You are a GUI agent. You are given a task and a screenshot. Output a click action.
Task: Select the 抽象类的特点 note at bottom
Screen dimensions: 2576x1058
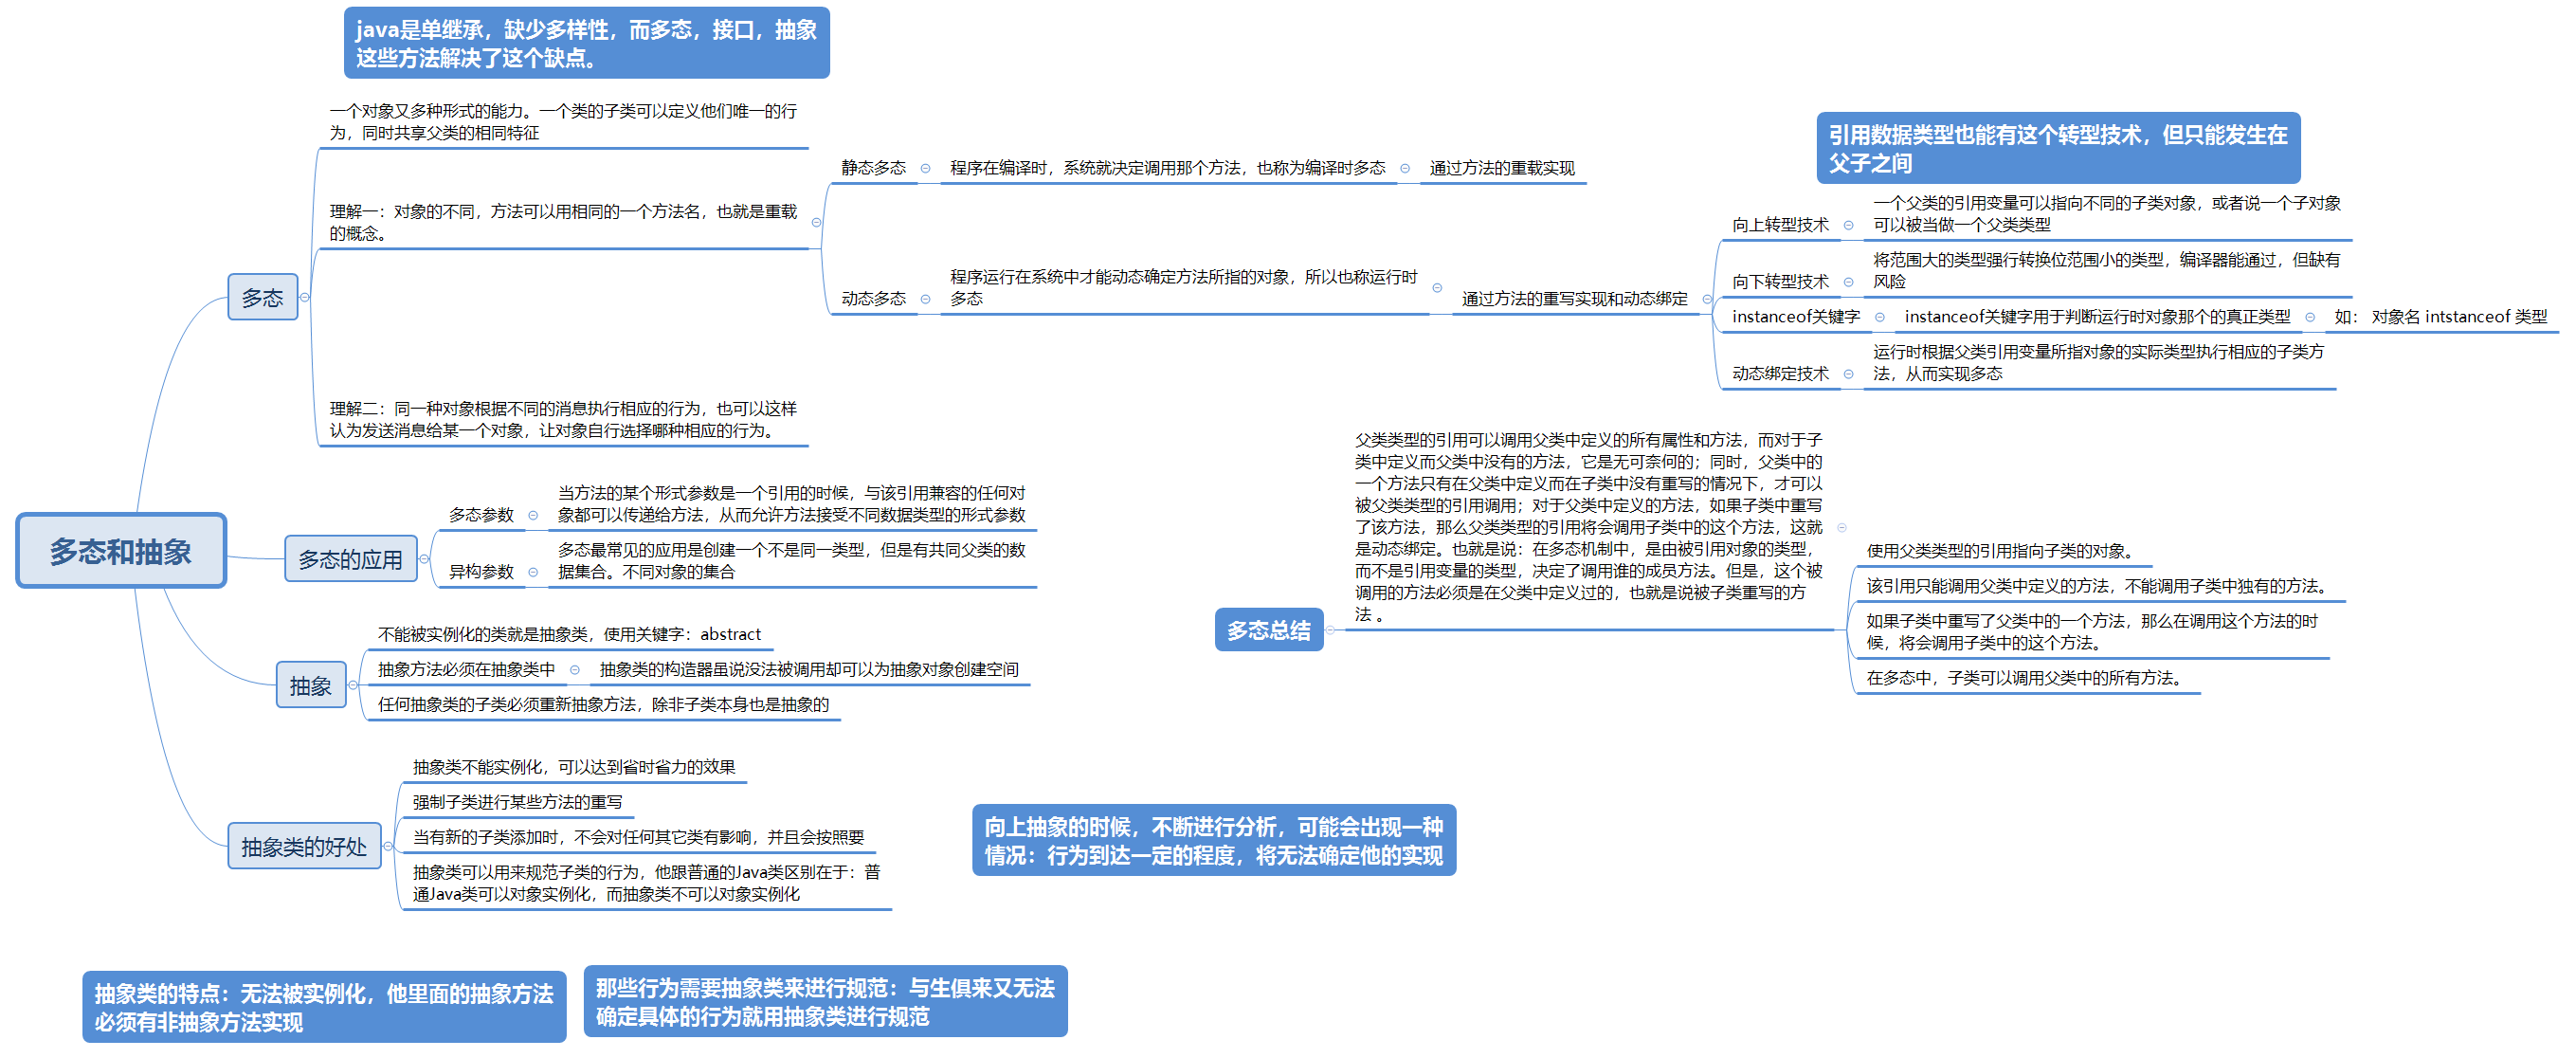(x=324, y=1006)
